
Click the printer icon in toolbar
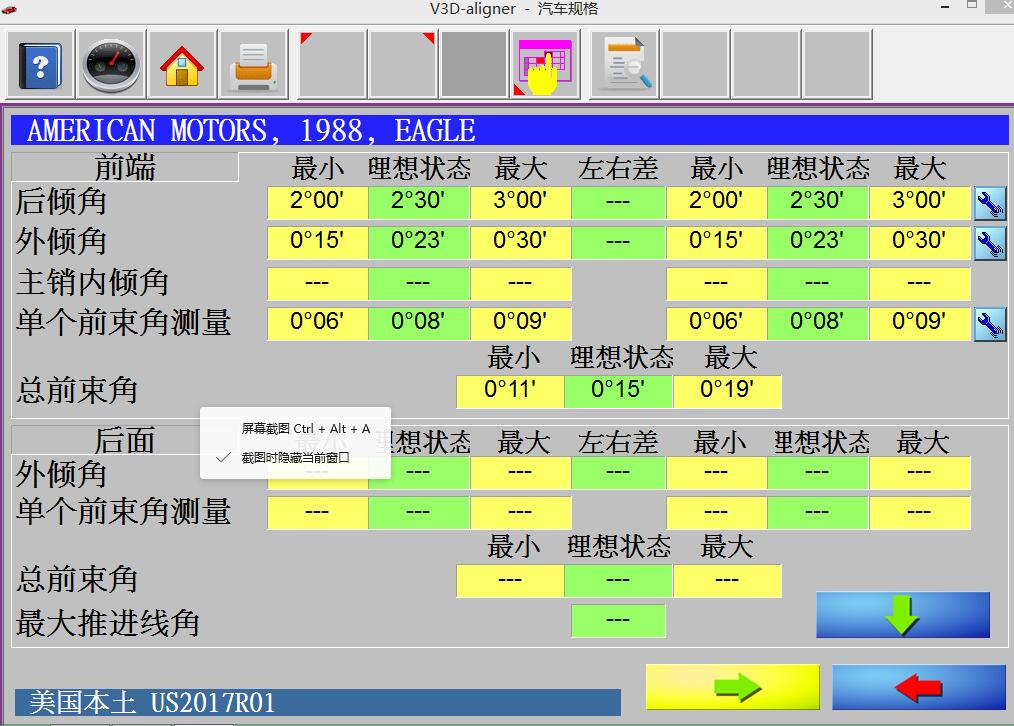(253, 66)
